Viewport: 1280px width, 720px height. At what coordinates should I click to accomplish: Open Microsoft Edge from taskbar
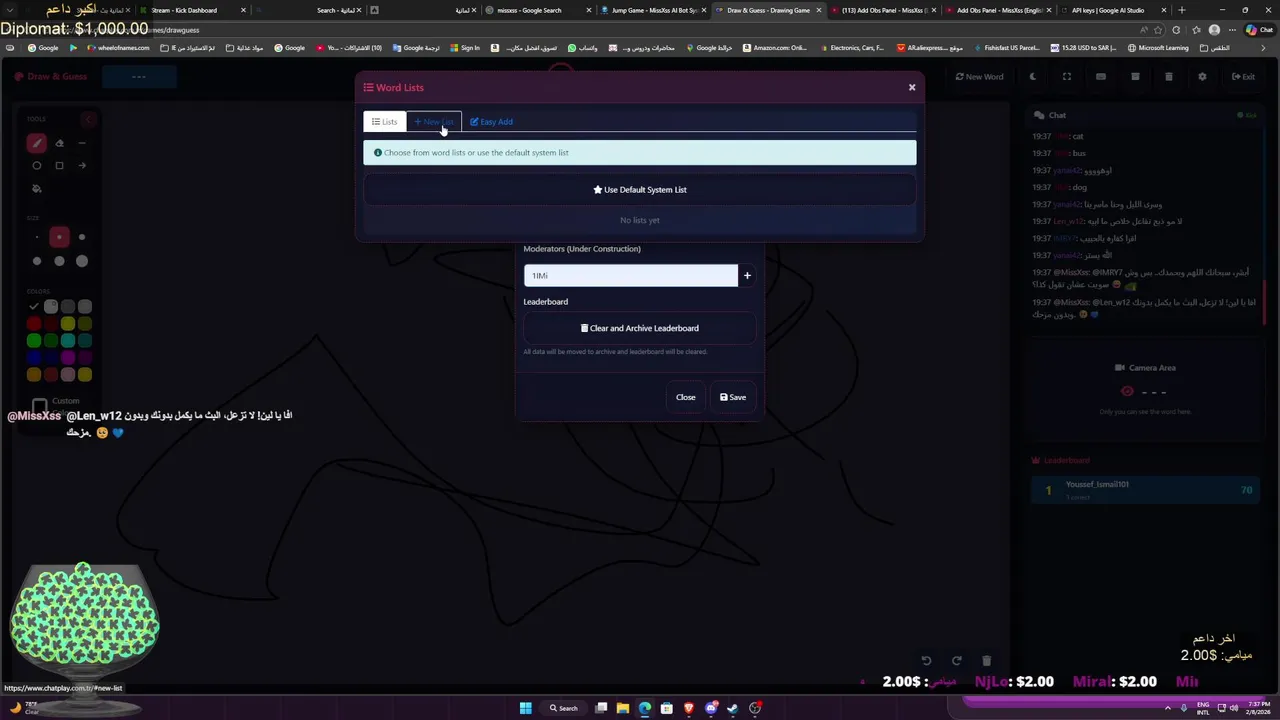coord(644,708)
